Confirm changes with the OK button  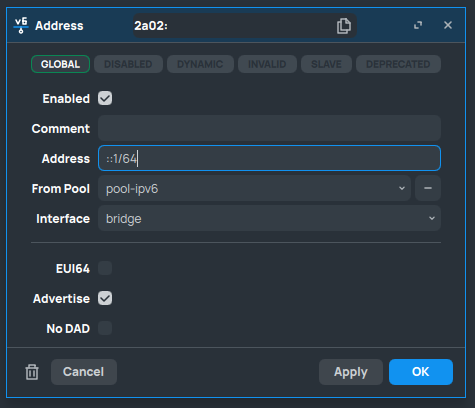(x=421, y=372)
